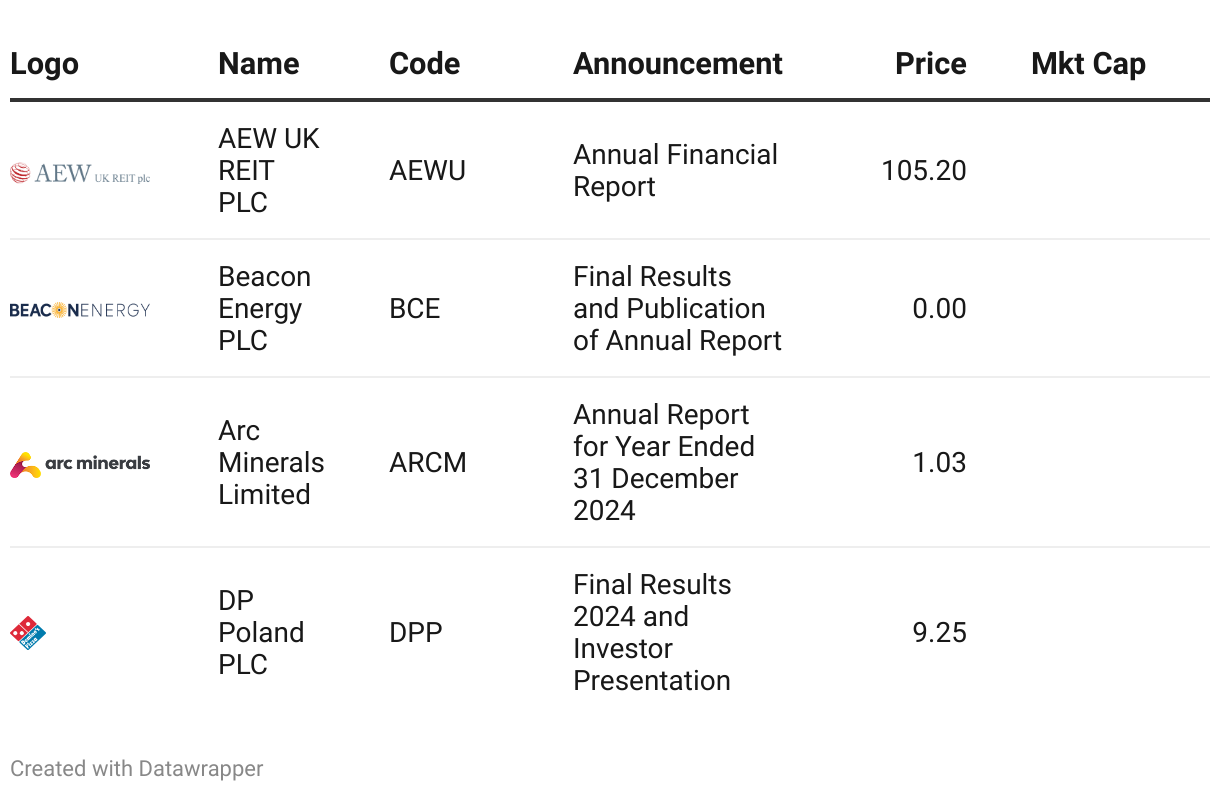Open Beacon's Final Results announcement

tap(677, 309)
